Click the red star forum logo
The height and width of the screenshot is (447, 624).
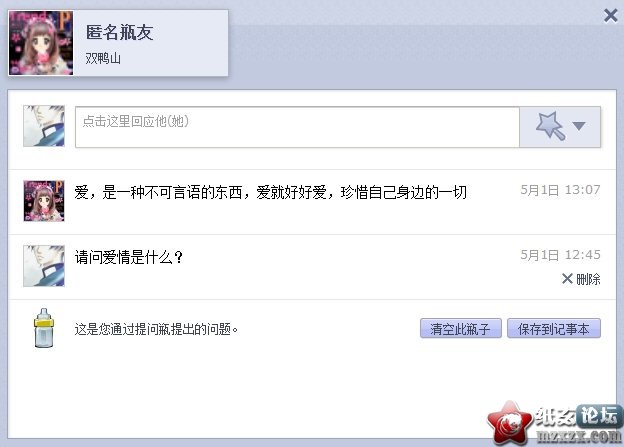(510, 423)
